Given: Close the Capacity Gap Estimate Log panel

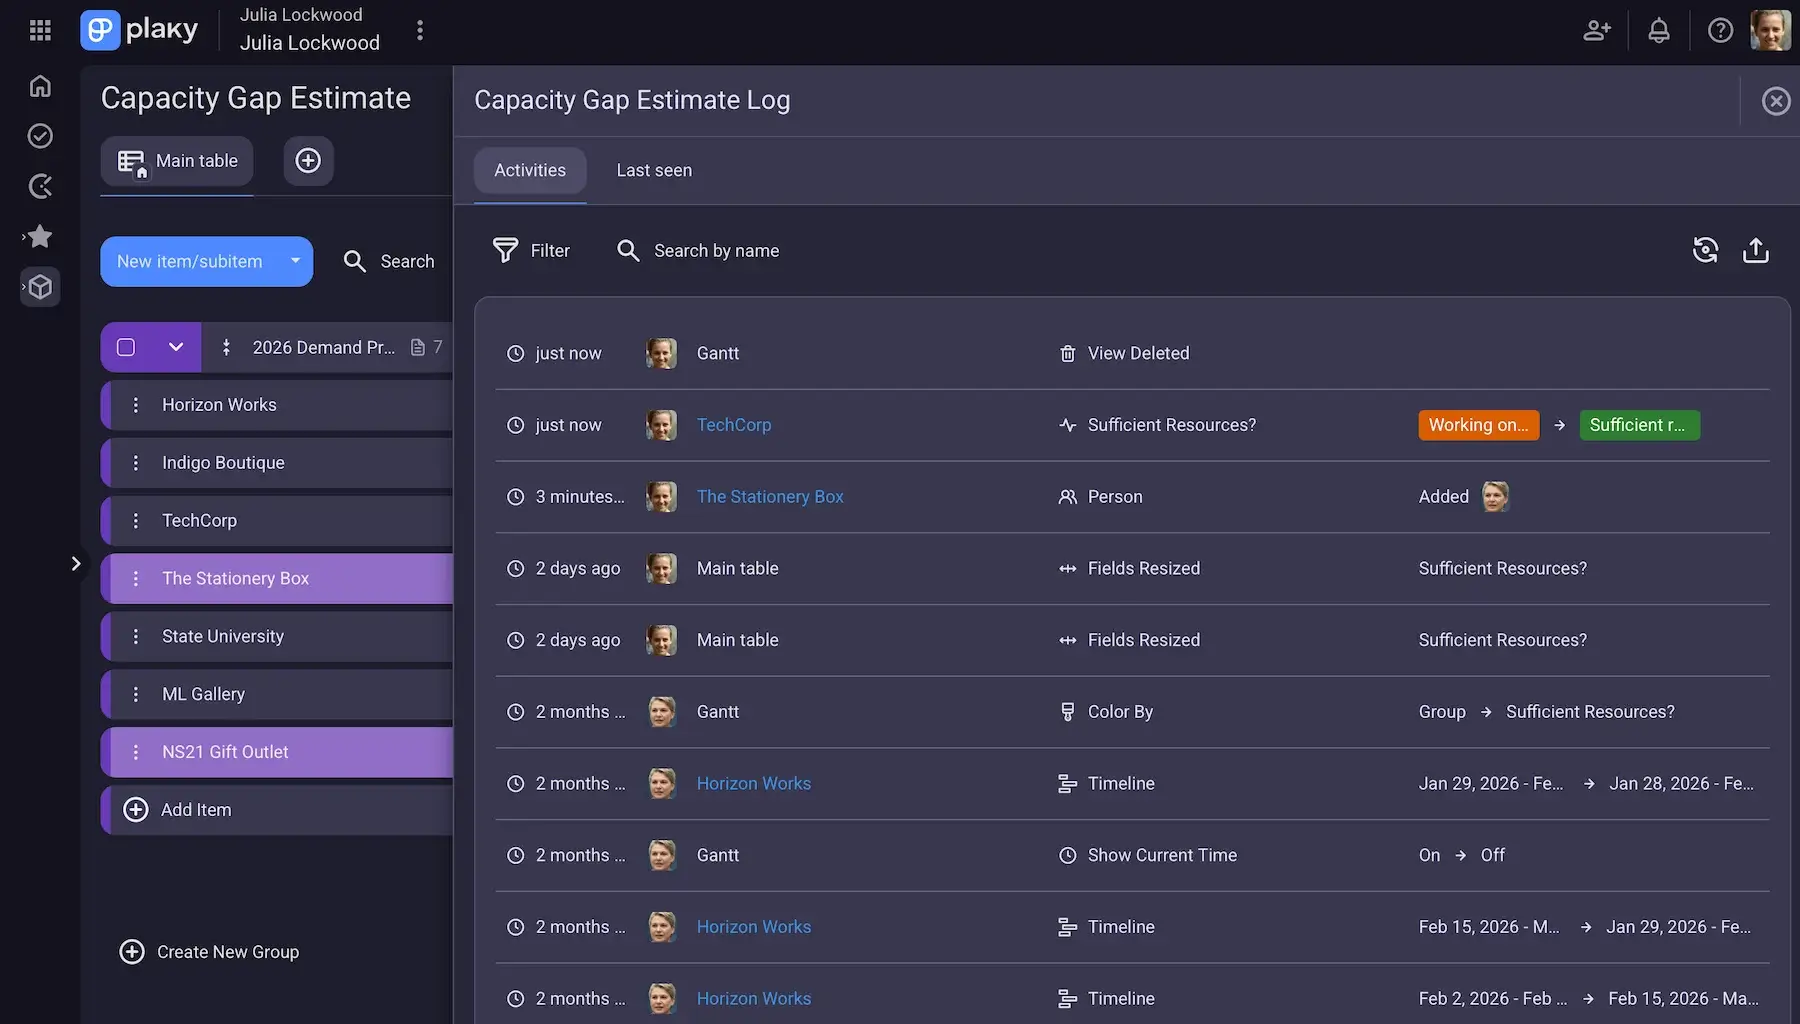Looking at the screenshot, I should (1776, 101).
